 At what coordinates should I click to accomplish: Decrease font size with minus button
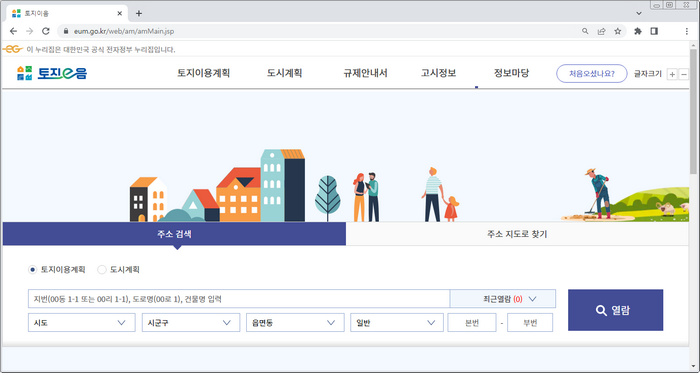[683, 75]
